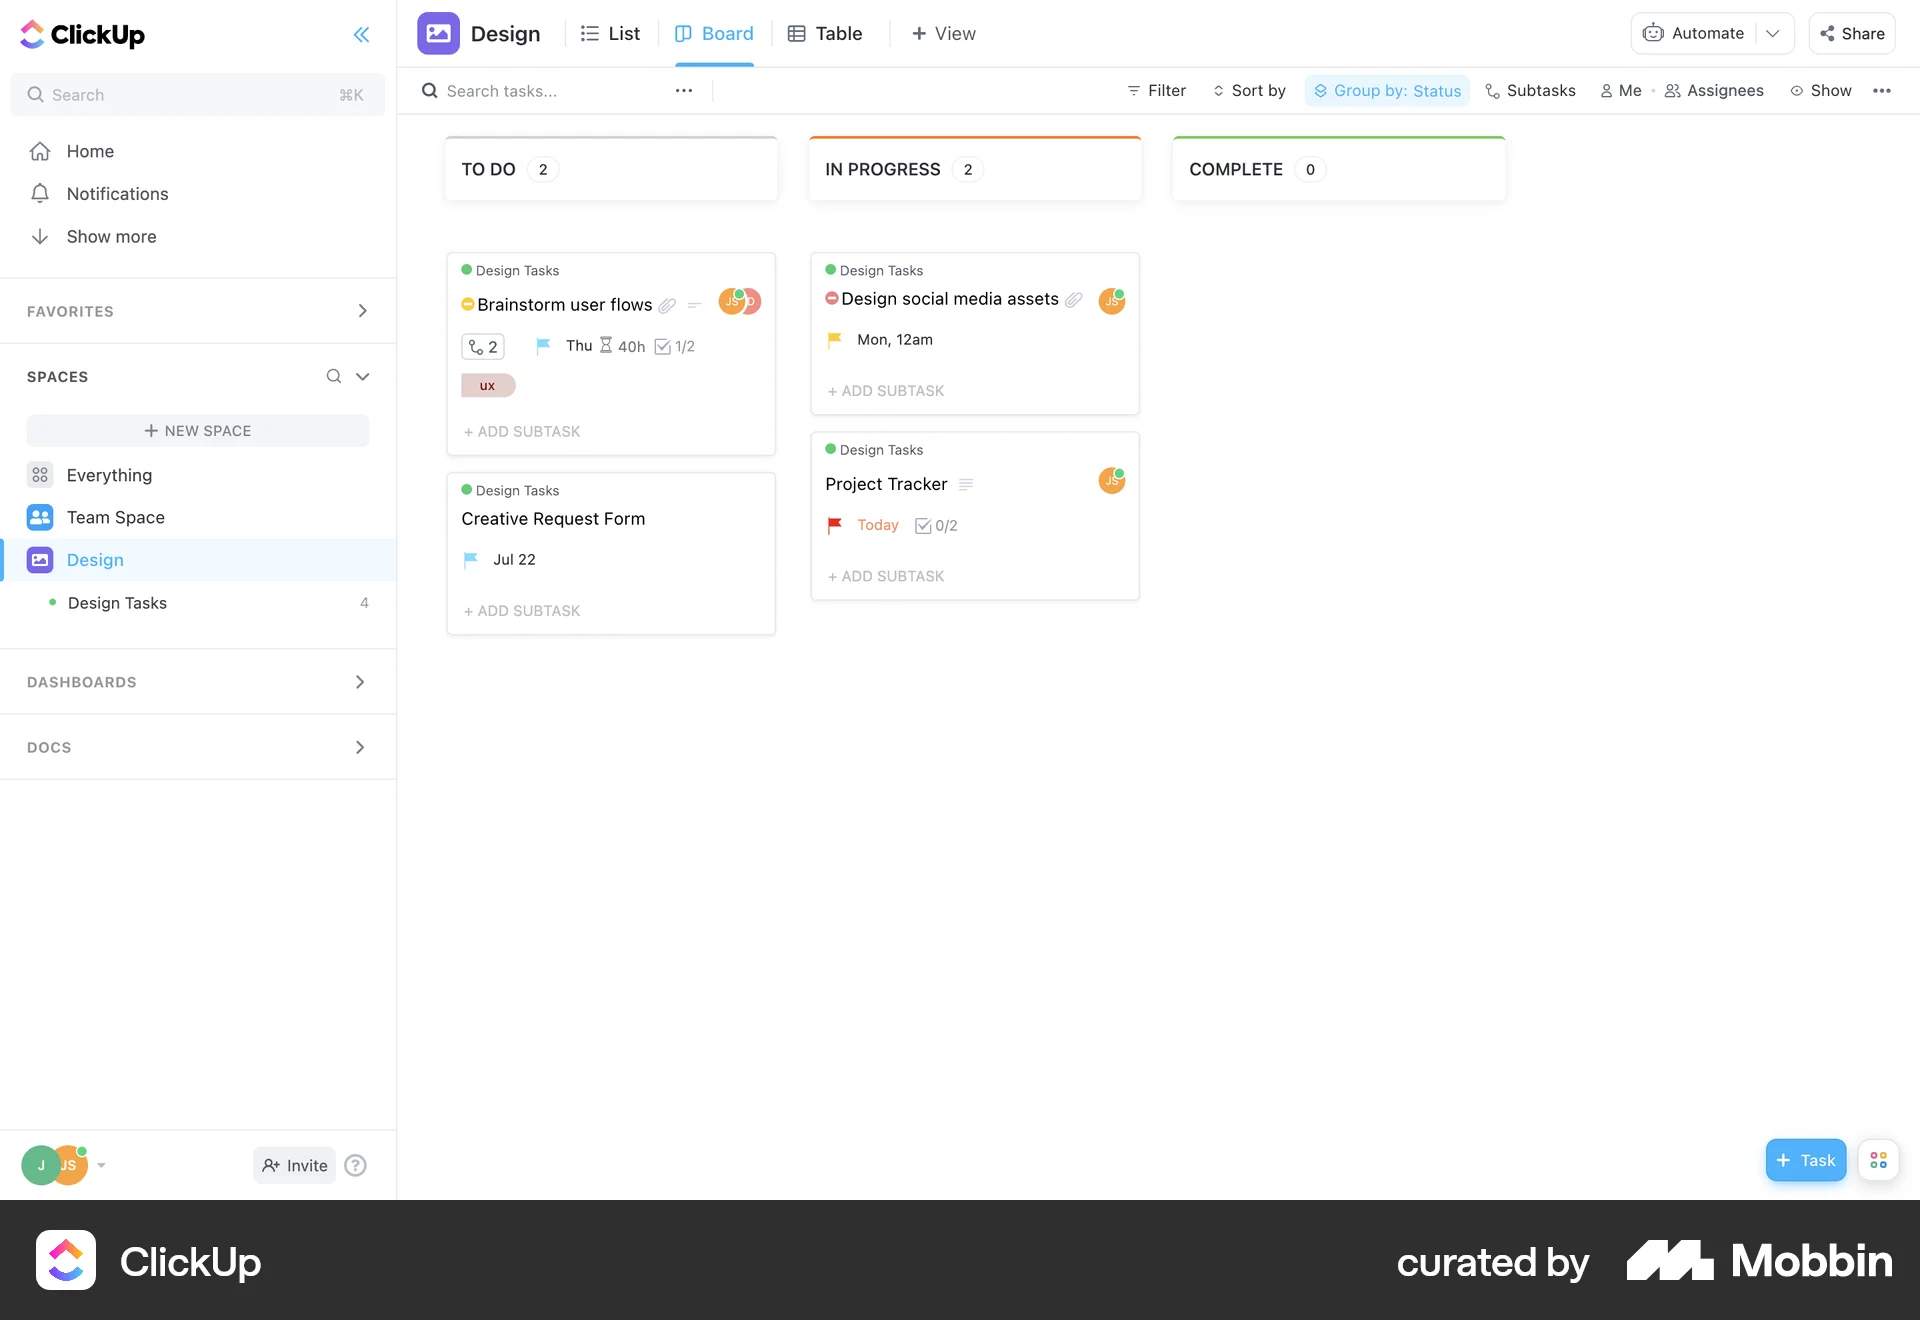Toggle the Assignees filter
1920x1320 pixels.
[1714, 90]
